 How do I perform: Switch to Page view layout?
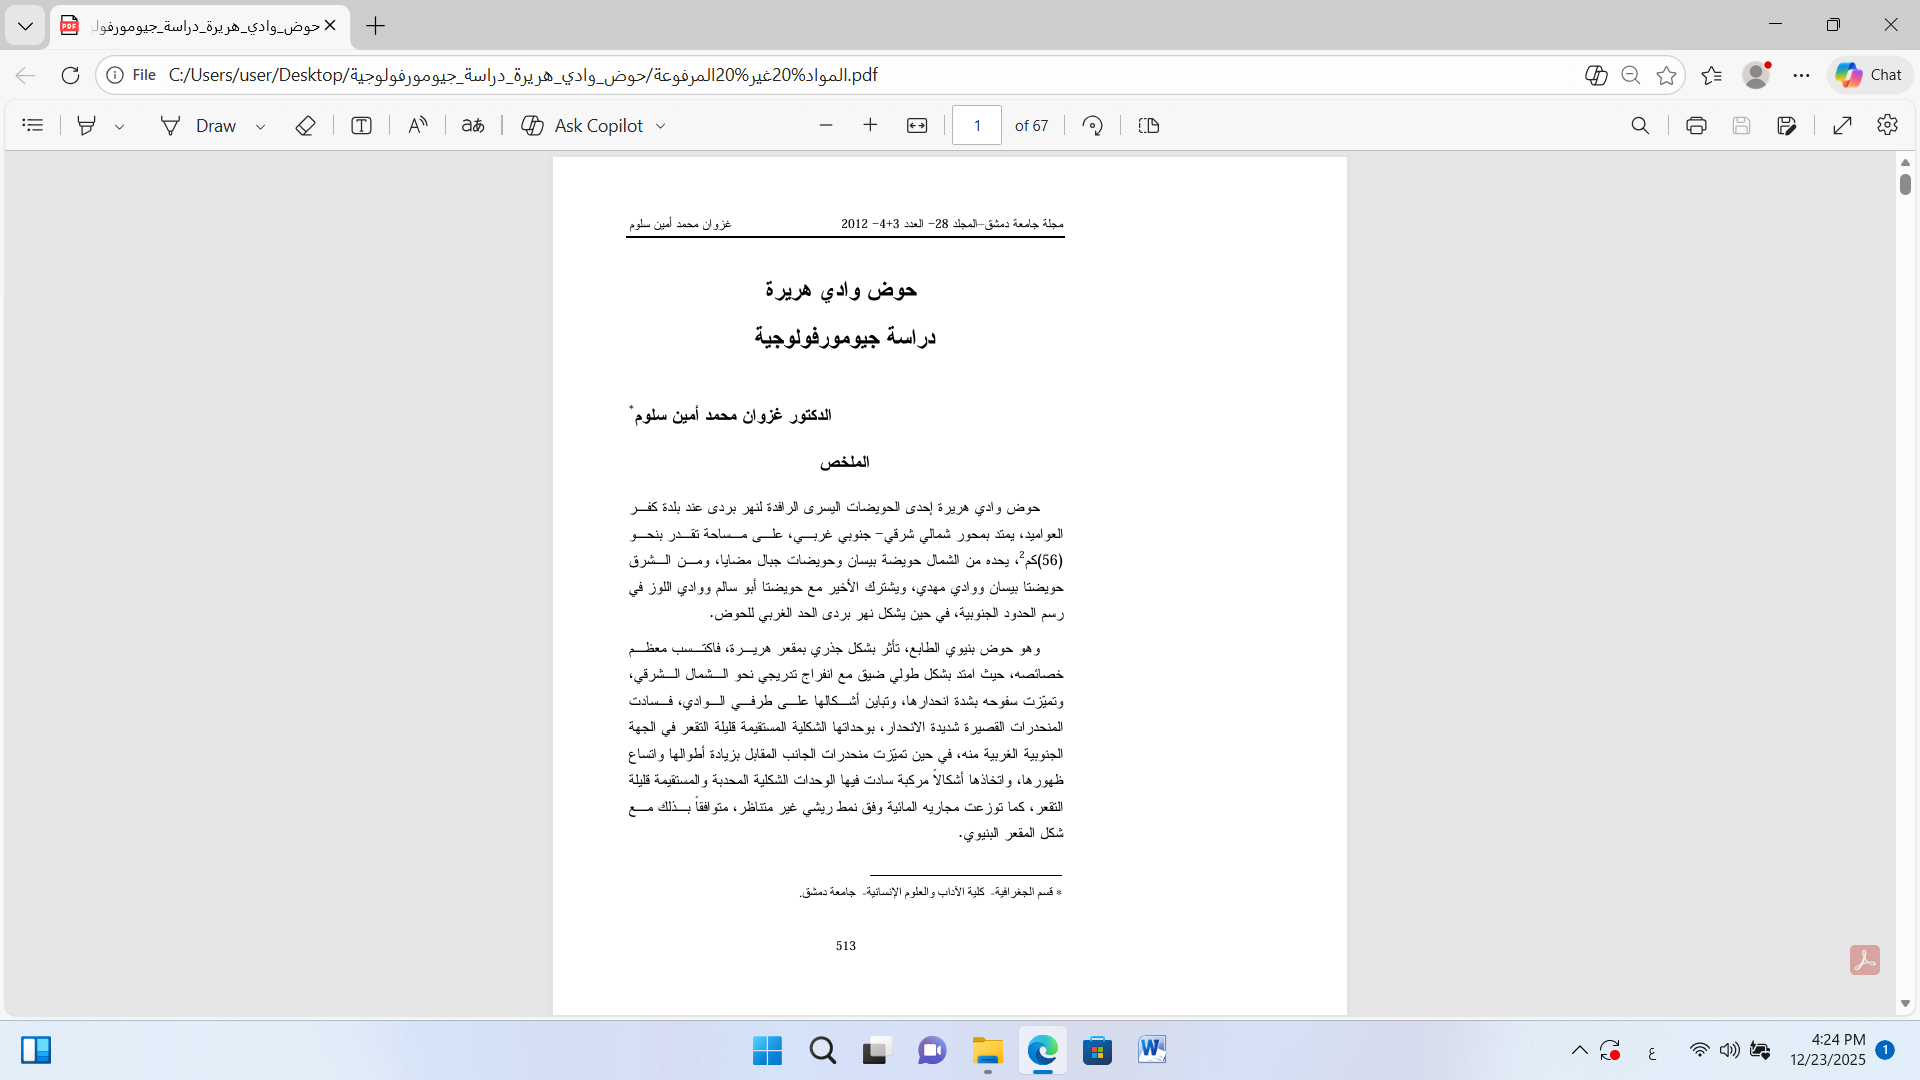click(1149, 125)
